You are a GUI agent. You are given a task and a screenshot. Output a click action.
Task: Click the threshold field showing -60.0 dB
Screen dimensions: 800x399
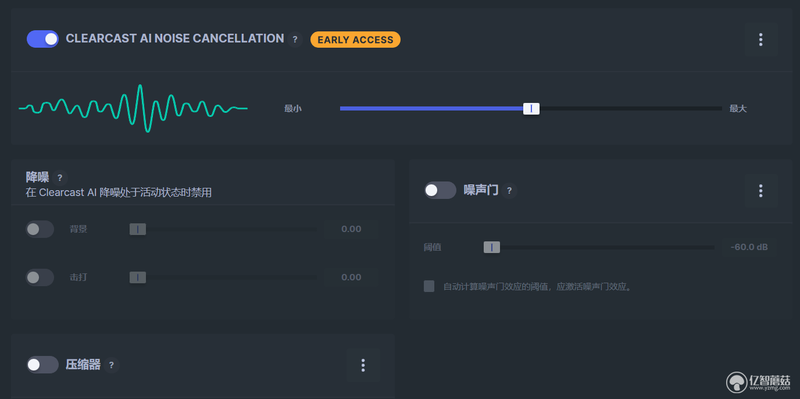point(749,247)
